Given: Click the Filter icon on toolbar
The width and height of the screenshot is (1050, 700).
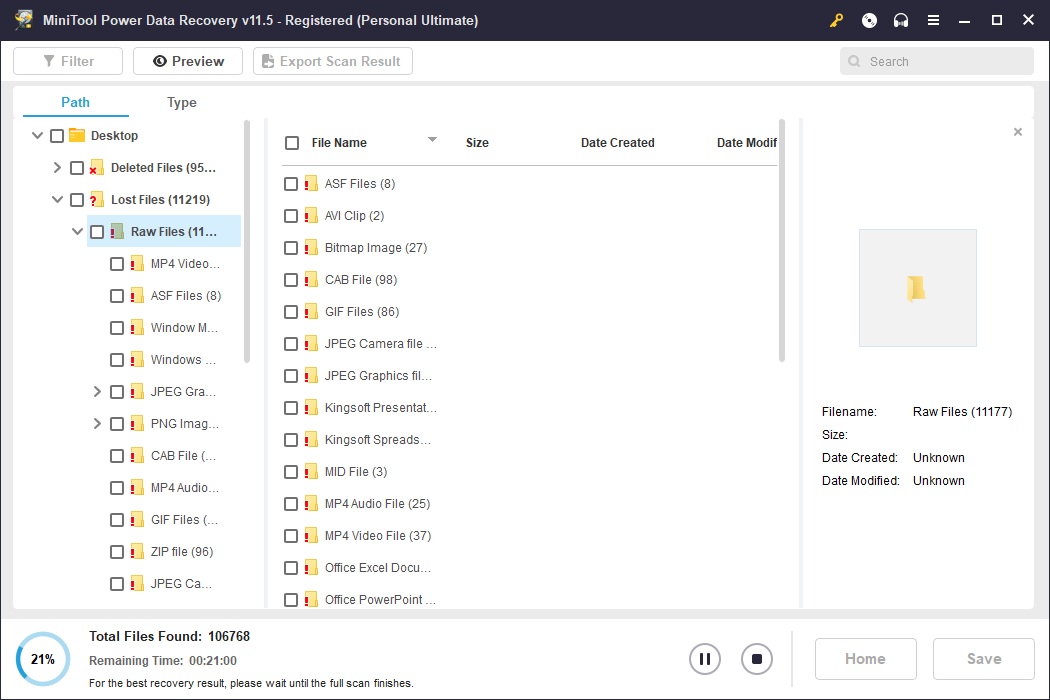Looking at the screenshot, I should point(50,61).
